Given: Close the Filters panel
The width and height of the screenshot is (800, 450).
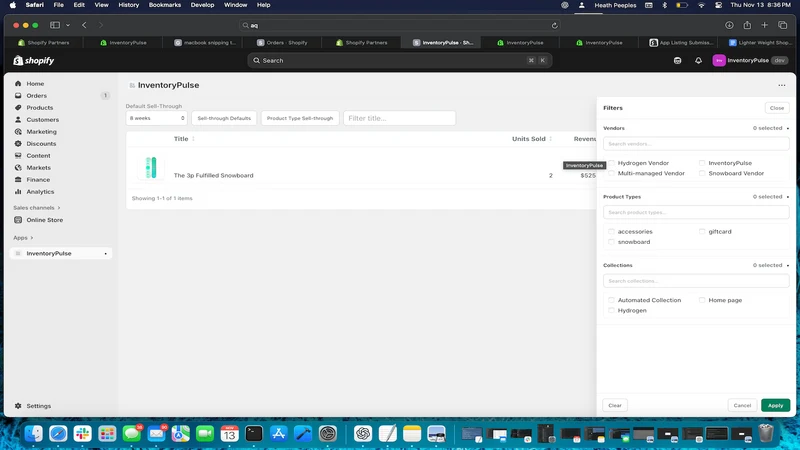Looking at the screenshot, I should [777, 108].
